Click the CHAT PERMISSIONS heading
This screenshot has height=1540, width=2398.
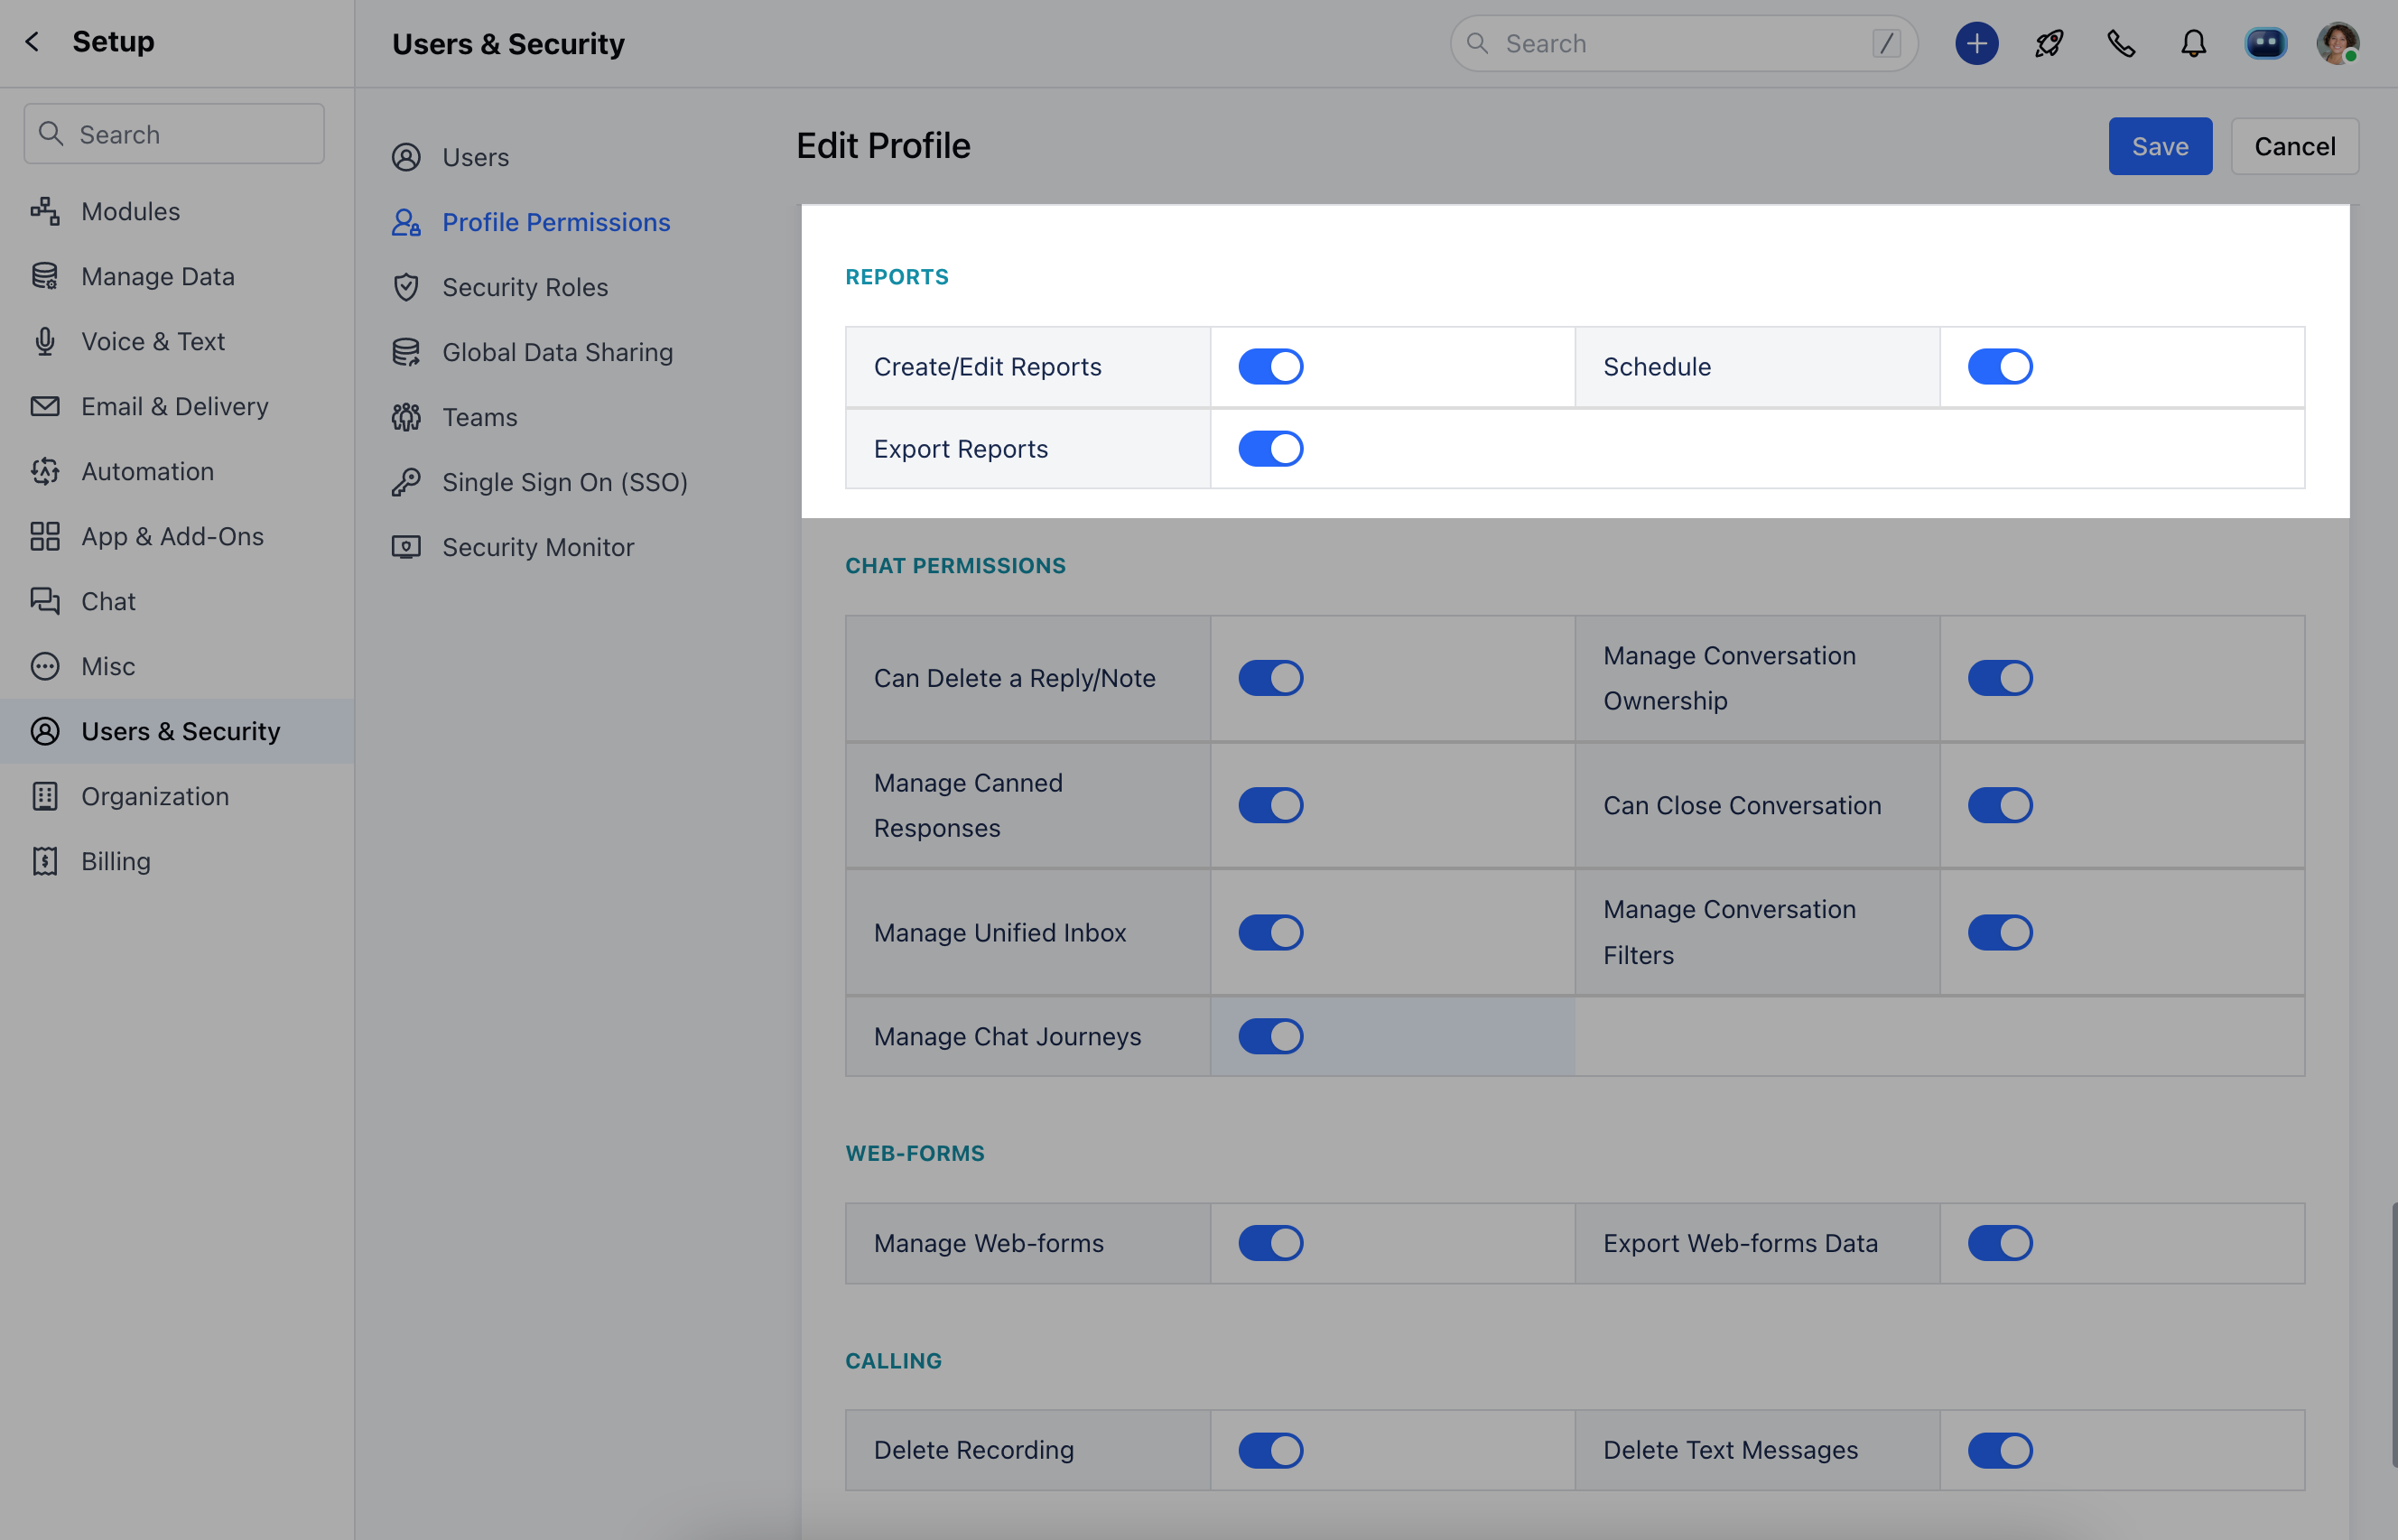click(x=956, y=566)
